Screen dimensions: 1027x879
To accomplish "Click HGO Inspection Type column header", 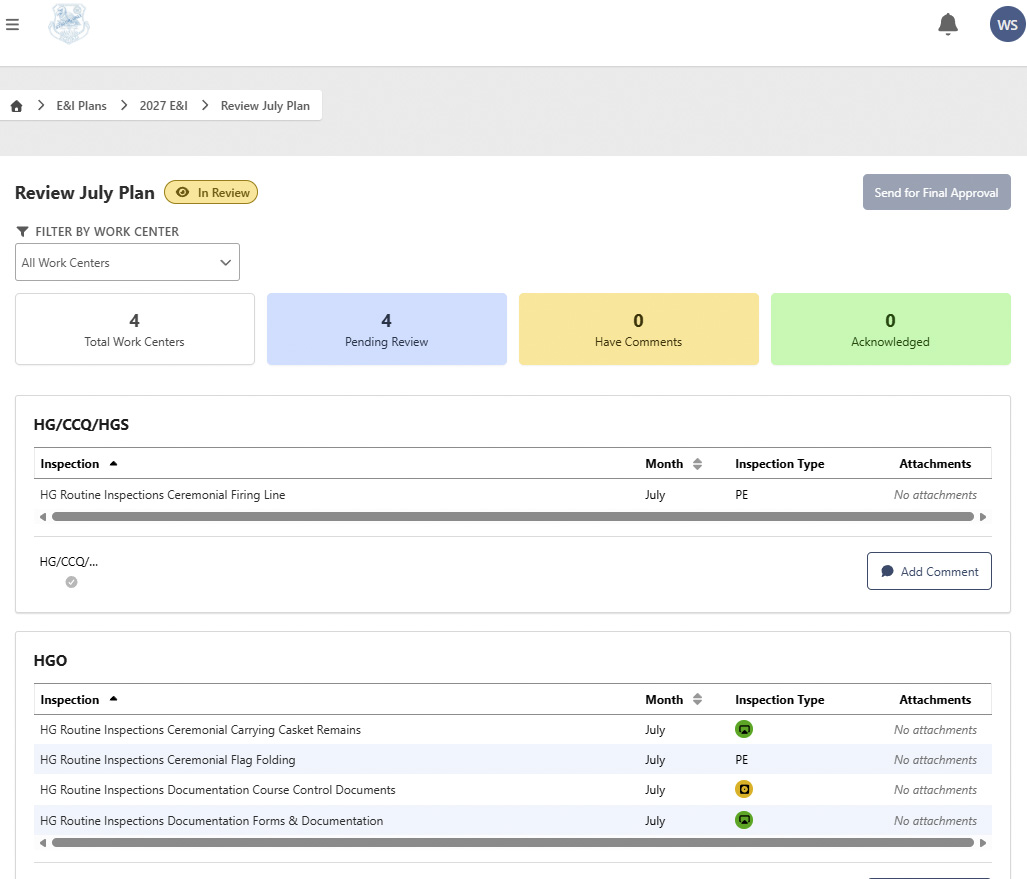I will (x=779, y=700).
